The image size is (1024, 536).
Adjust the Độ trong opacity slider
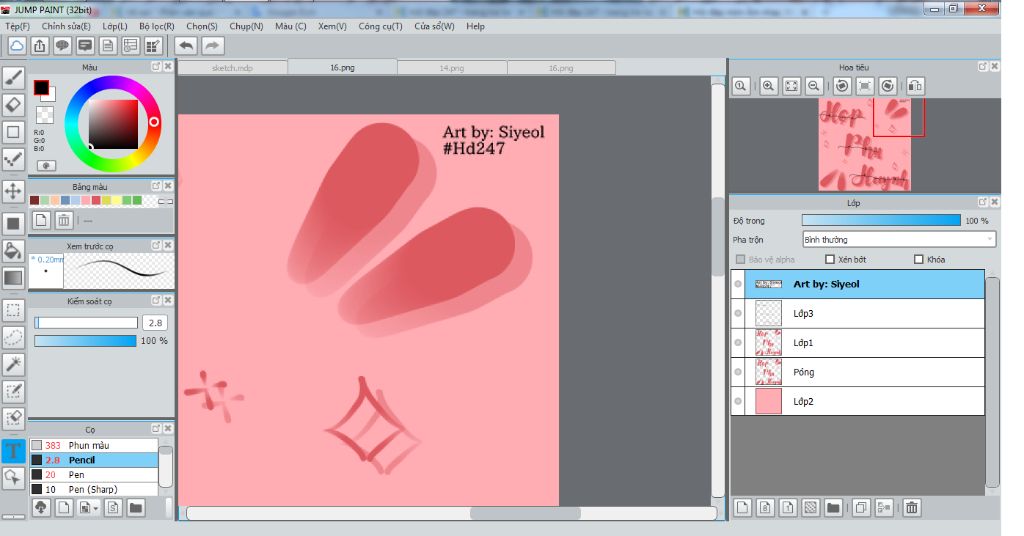click(881, 221)
